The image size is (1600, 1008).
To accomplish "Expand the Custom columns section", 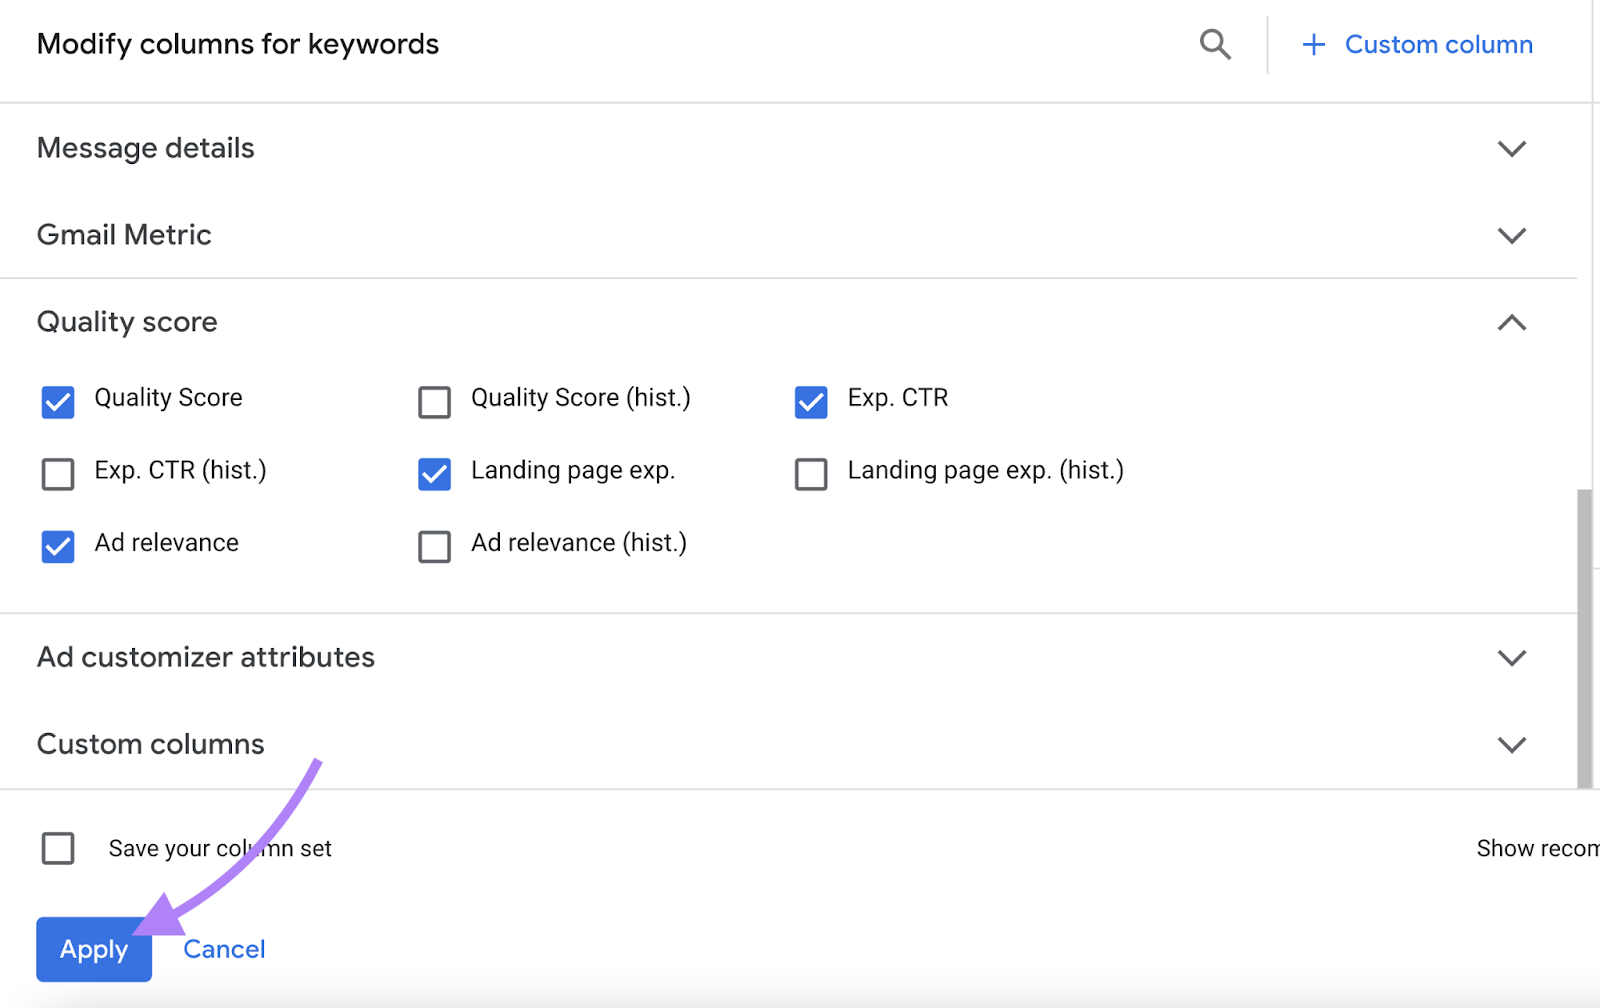I will coord(1512,744).
